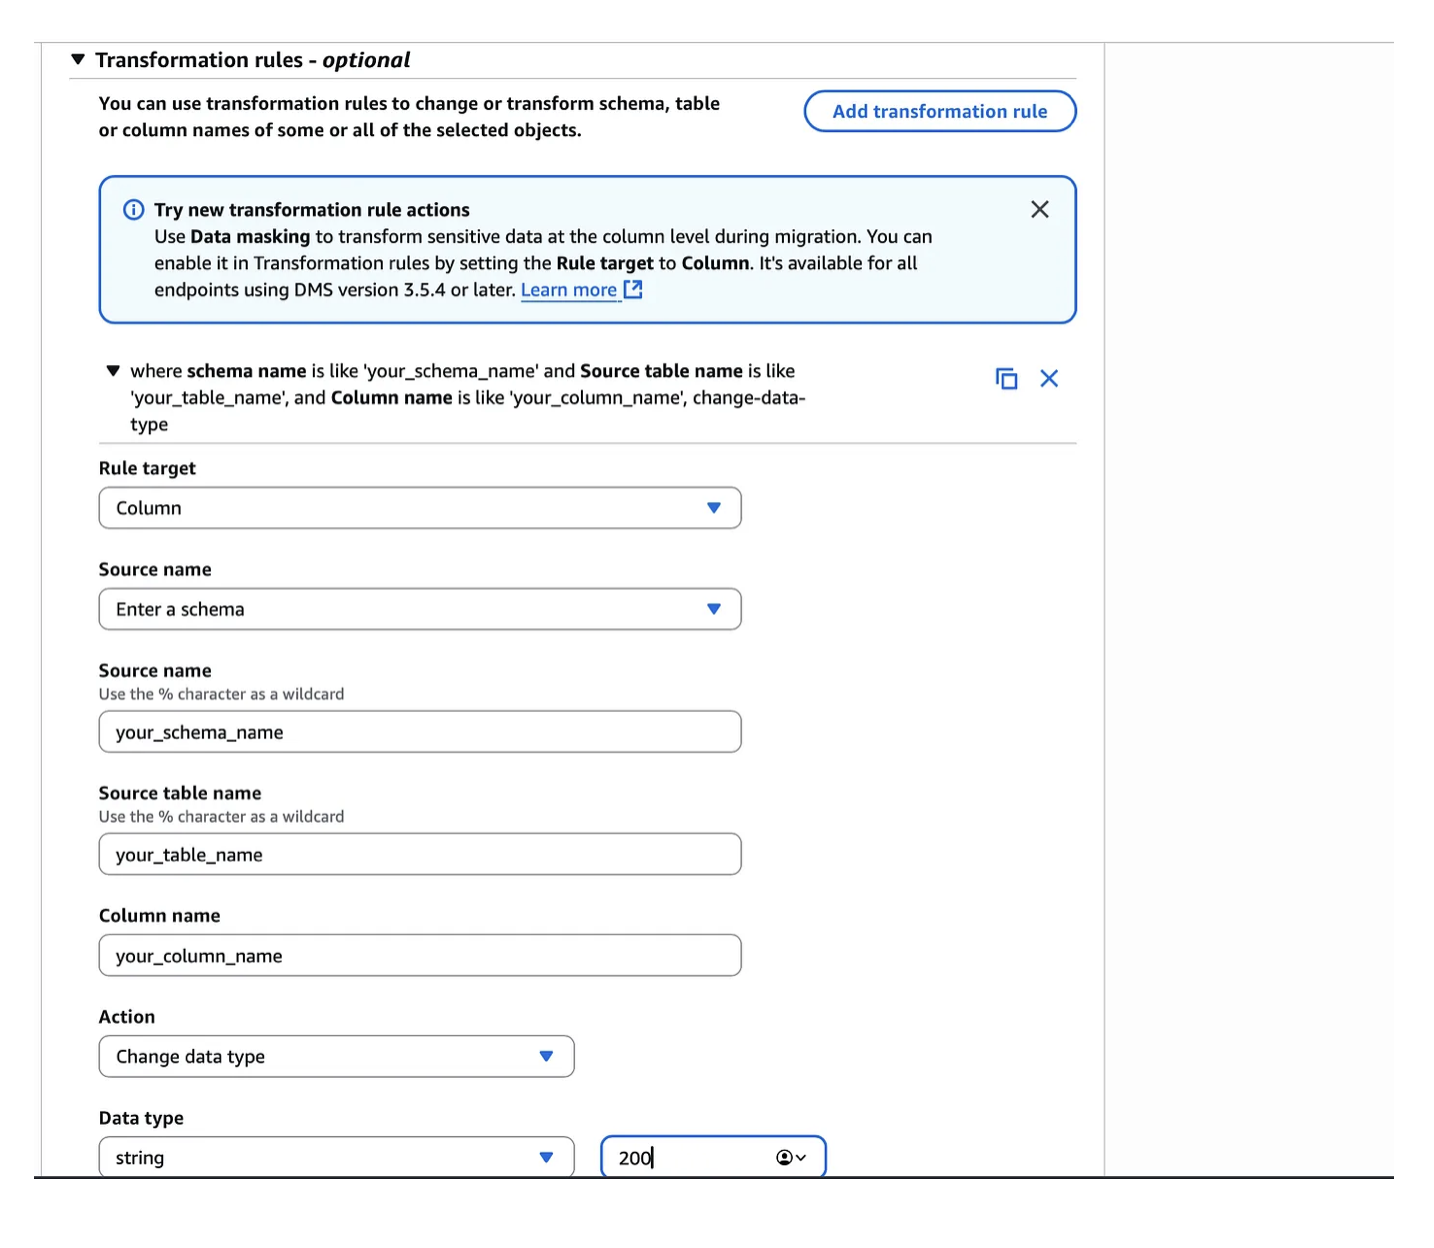
Task: Open the Rule target dropdown showing Column
Action: (x=419, y=507)
